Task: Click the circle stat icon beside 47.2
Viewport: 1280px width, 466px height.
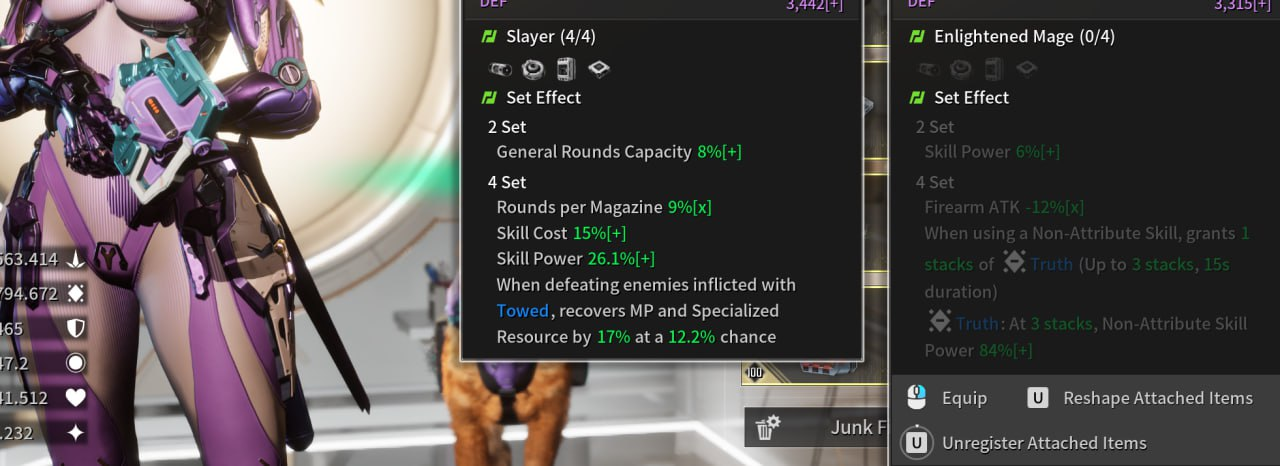Action: click(x=75, y=362)
